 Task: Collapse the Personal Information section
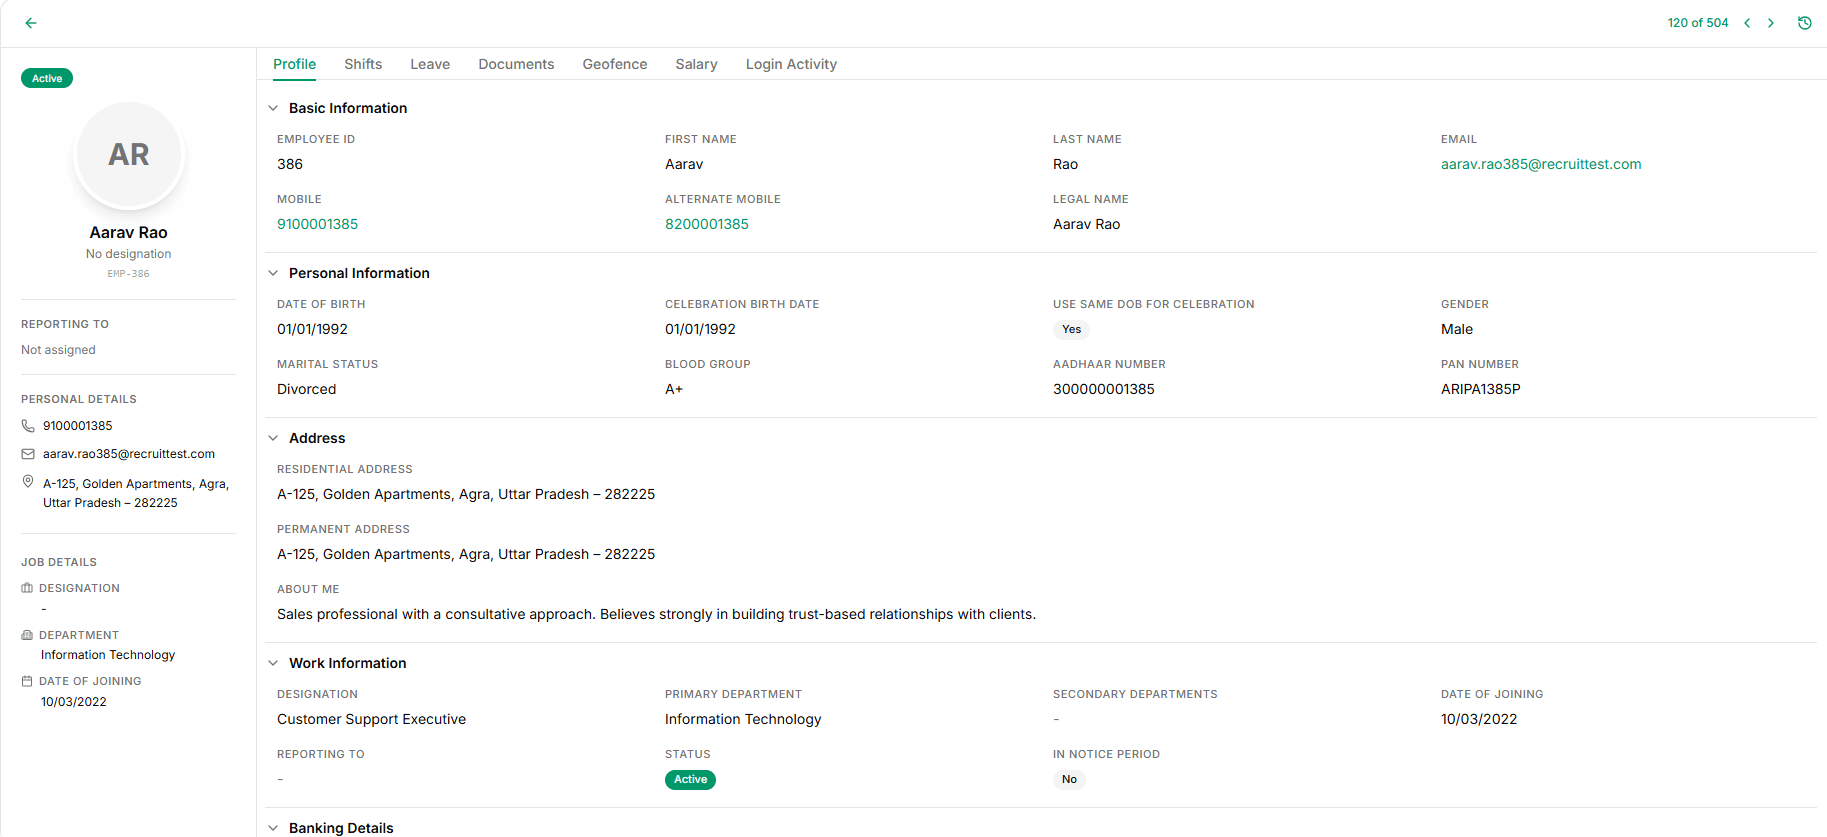pos(273,273)
